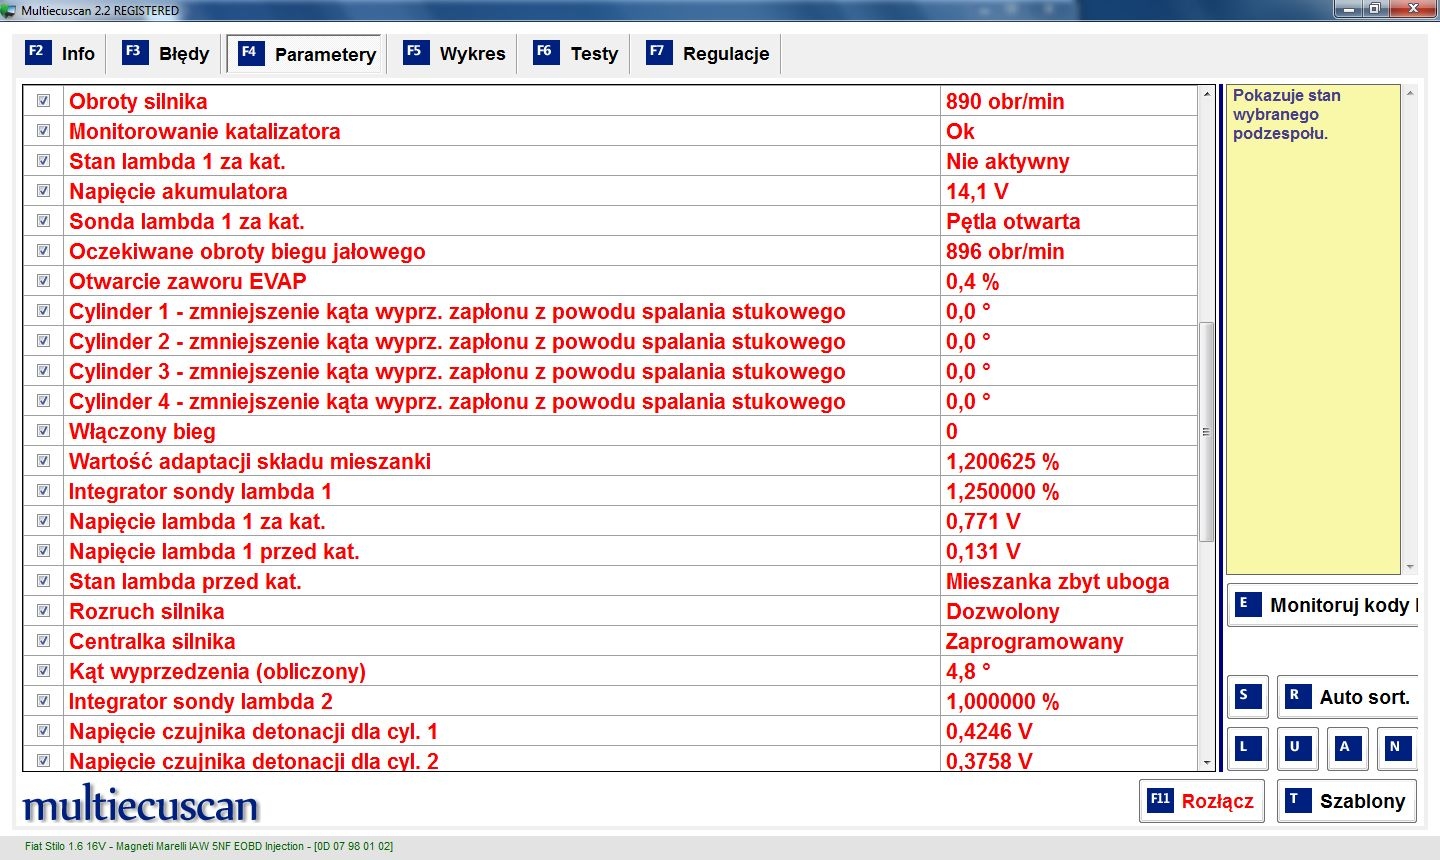The height and width of the screenshot is (860, 1440).
Task: Click the 1,200625 % adaptation value
Action: pyautogui.click(x=1002, y=461)
